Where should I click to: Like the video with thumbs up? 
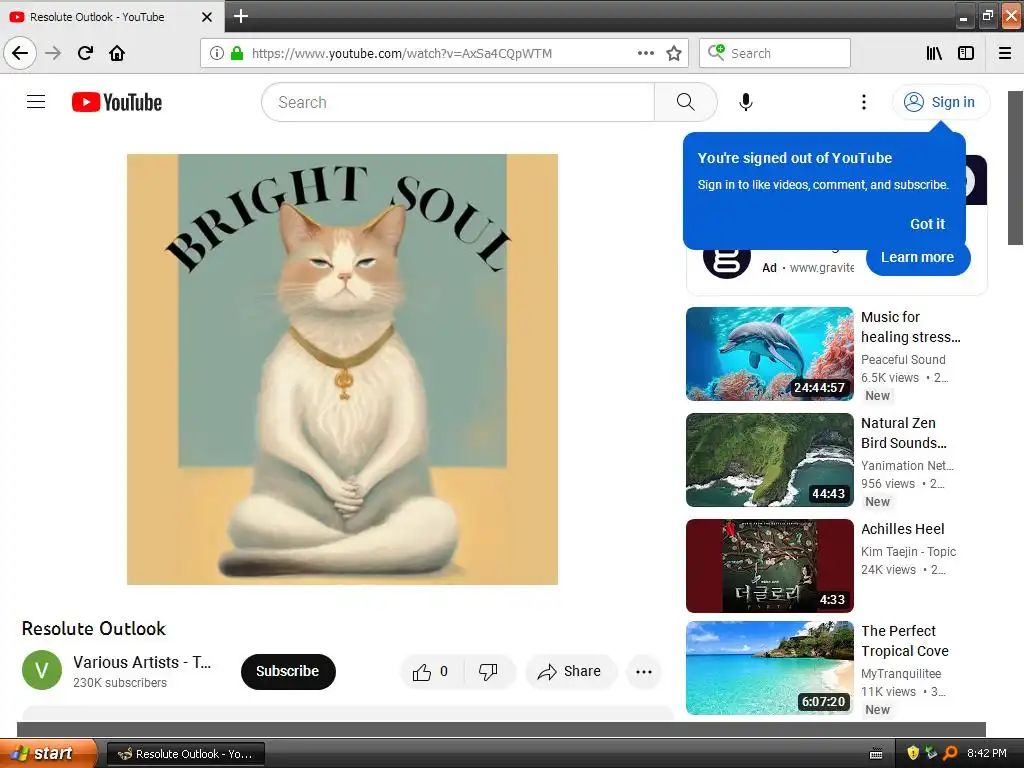(430, 671)
